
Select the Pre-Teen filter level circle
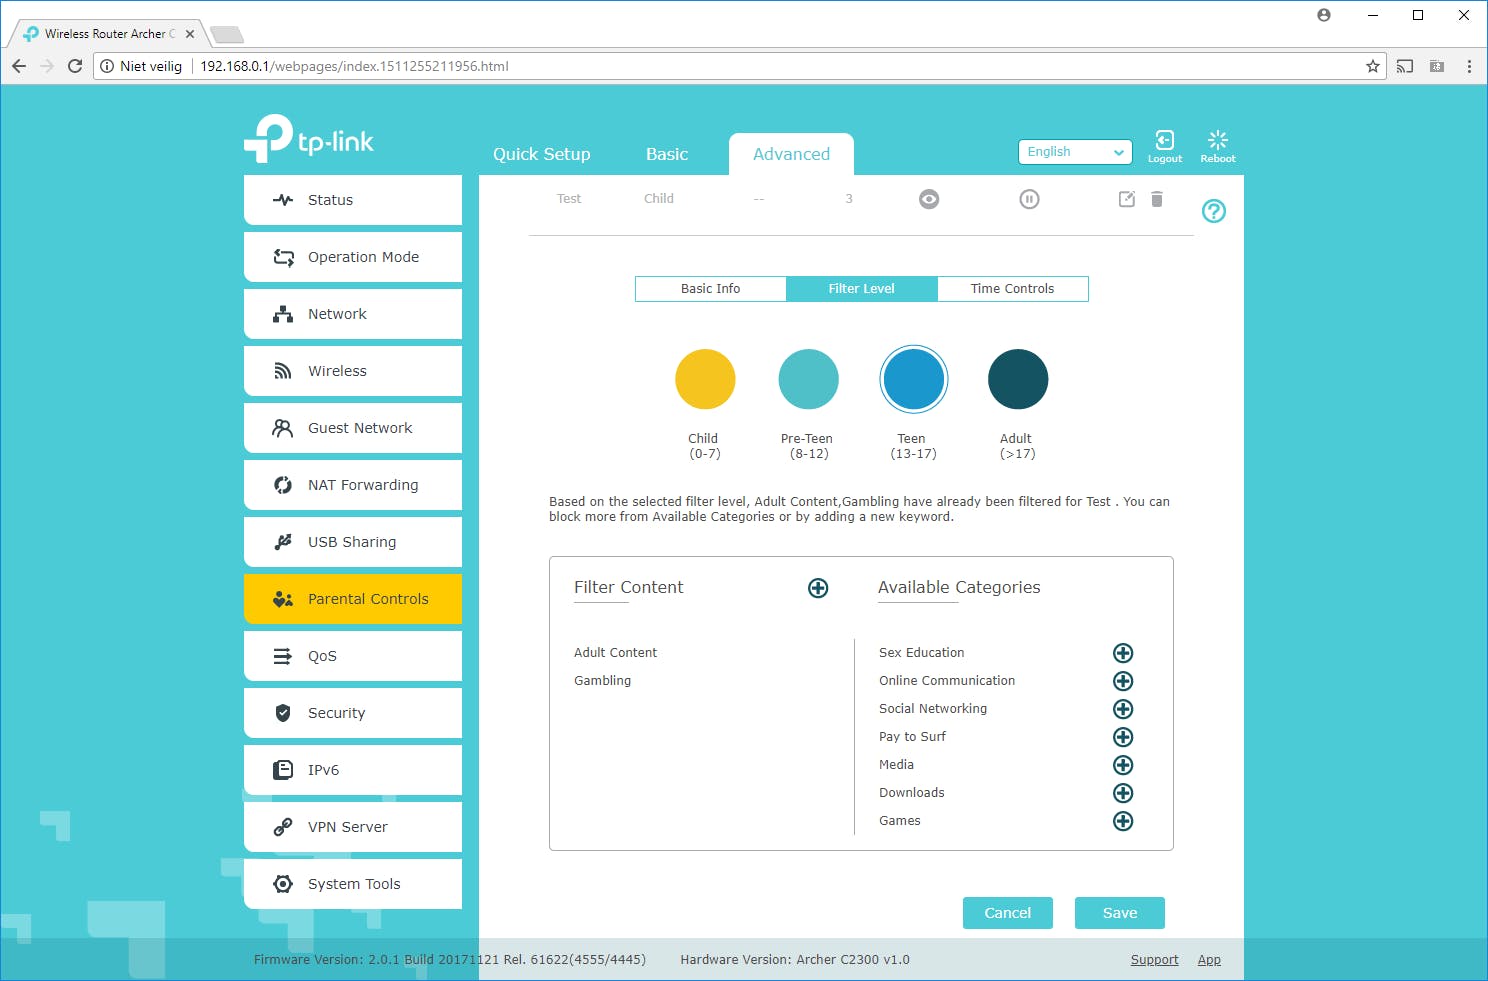[808, 379]
